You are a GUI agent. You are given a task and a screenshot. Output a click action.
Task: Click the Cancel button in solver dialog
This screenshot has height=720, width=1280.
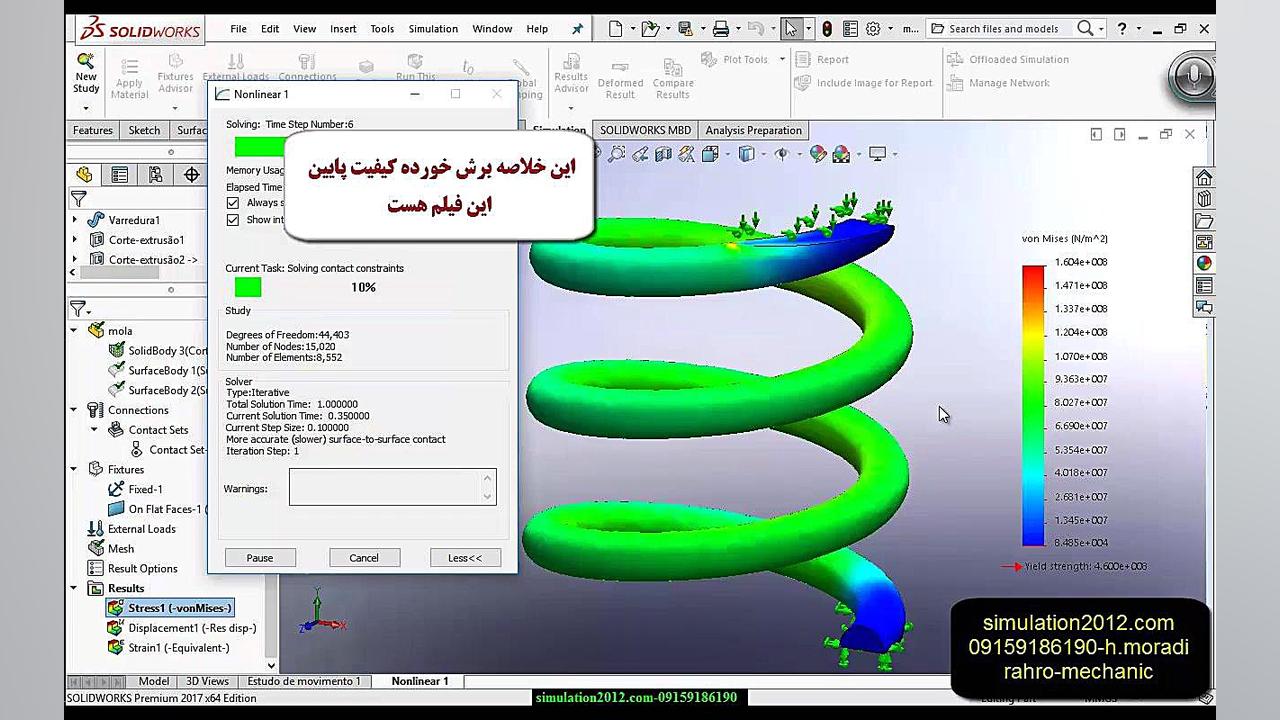coord(364,558)
